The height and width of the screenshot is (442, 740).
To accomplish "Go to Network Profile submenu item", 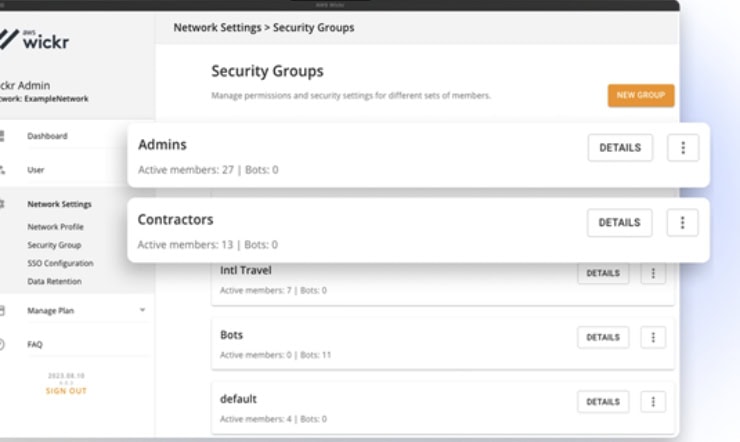I will [56, 227].
